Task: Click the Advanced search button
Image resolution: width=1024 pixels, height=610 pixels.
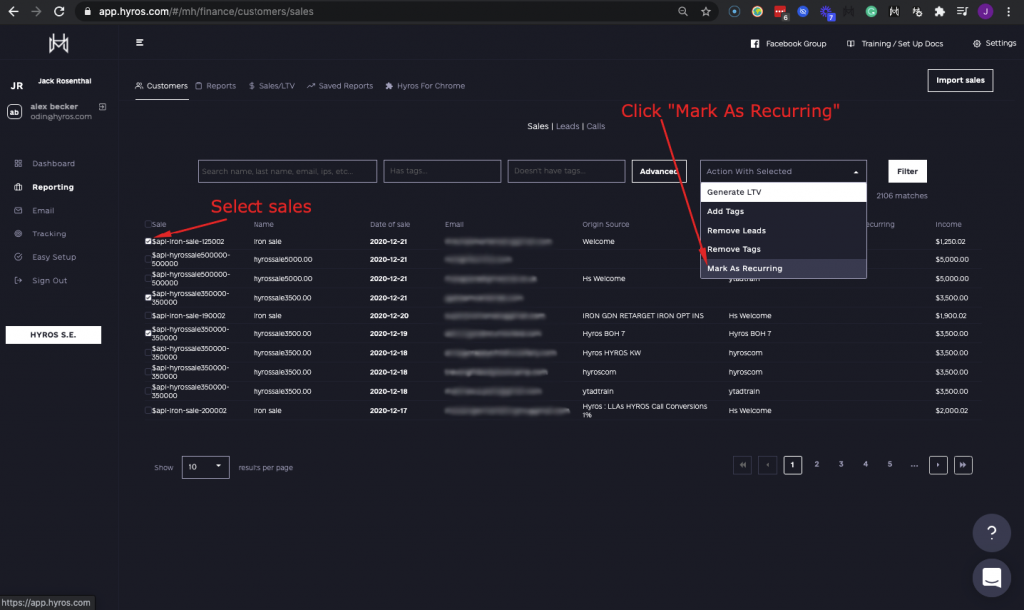Action: 659,171
